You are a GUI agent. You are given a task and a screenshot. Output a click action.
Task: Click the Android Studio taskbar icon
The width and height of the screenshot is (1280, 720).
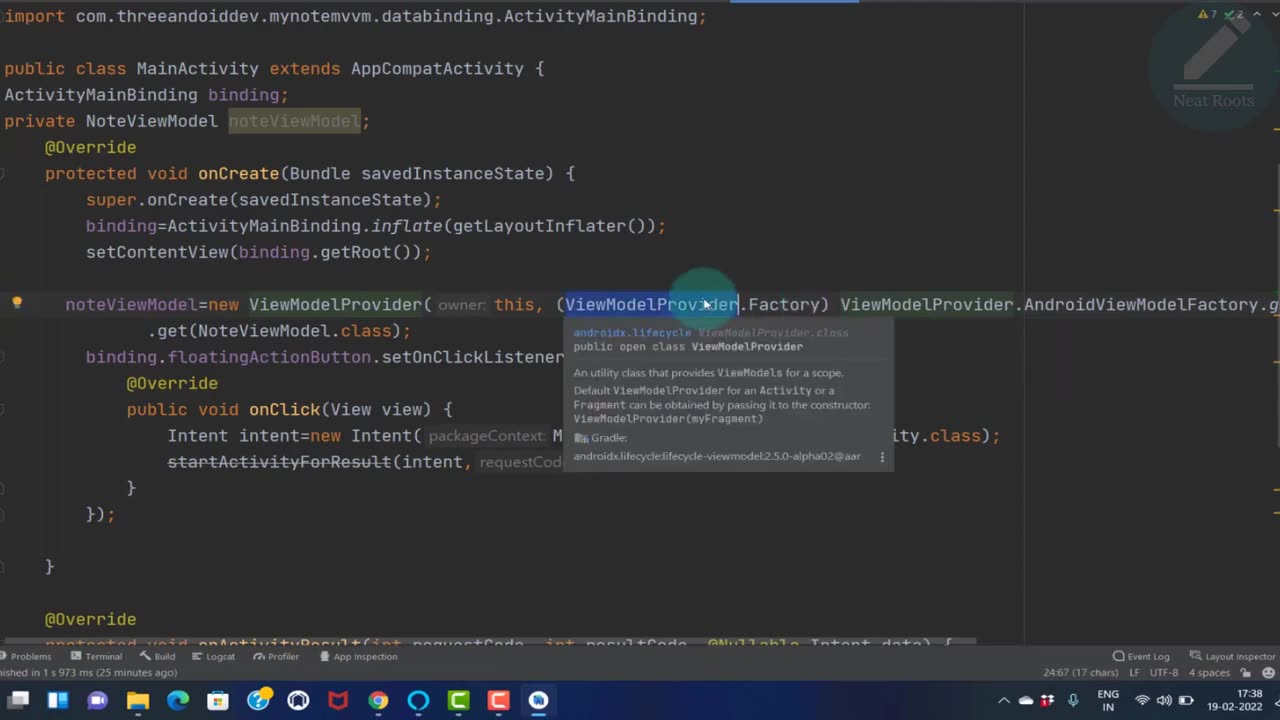[x=538, y=701]
